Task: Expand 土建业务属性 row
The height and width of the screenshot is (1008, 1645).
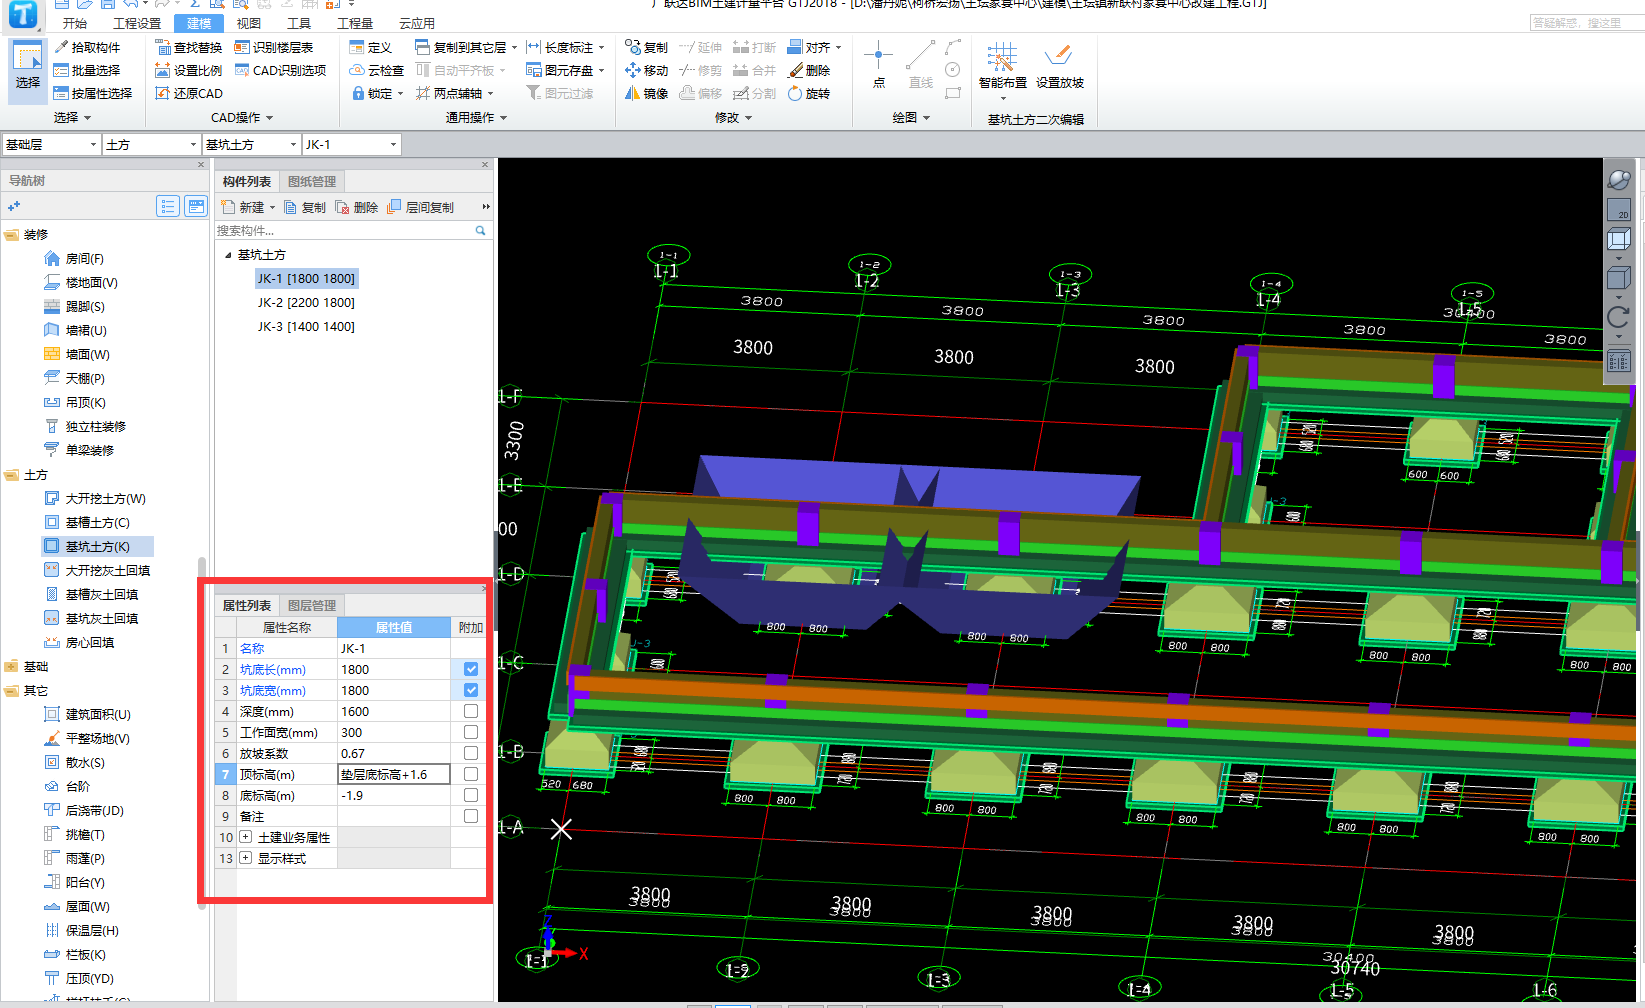Action: coord(245,837)
